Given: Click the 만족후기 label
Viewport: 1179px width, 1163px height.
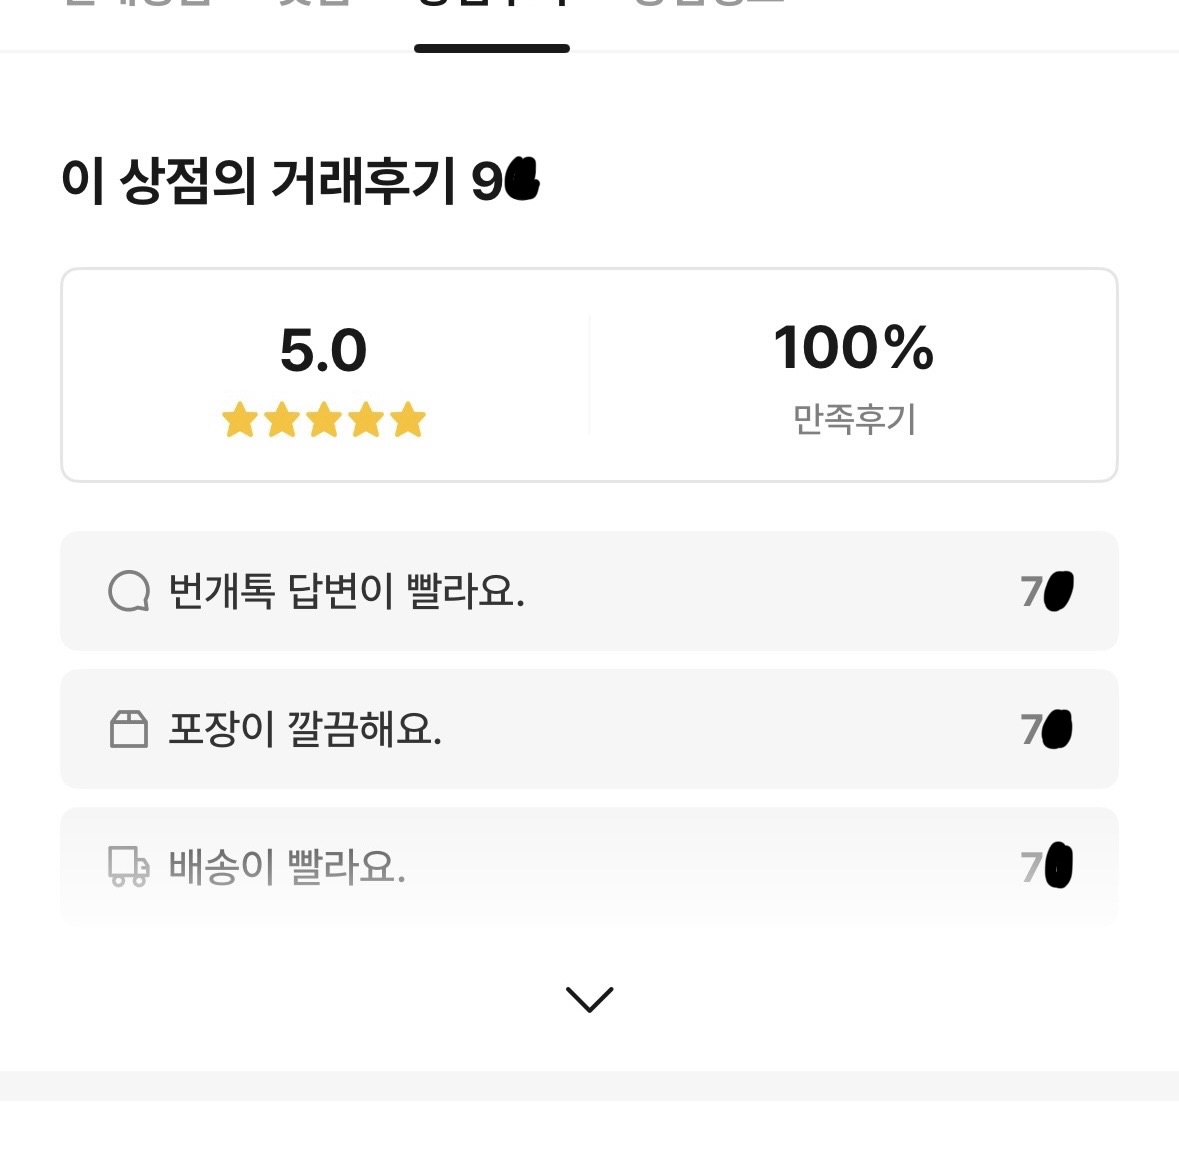Looking at the screenshot, I should pos(854,419).
